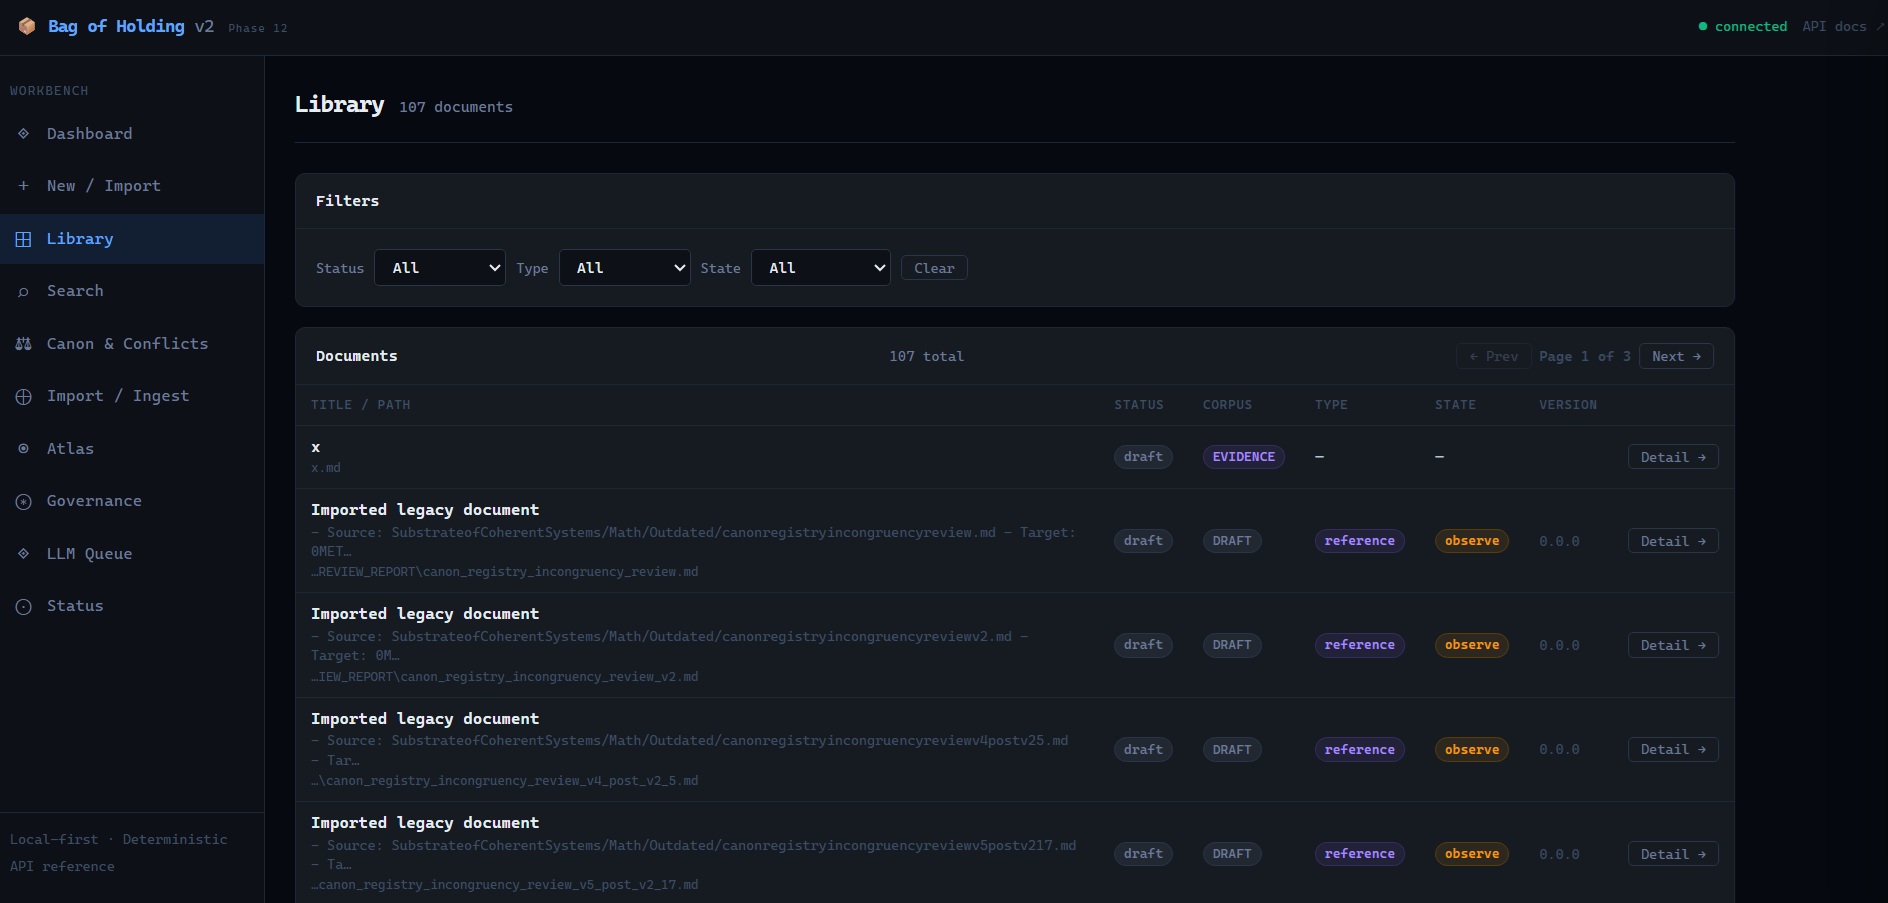
Task: Open the LLM Queue
Action: (x=132, y=554)
